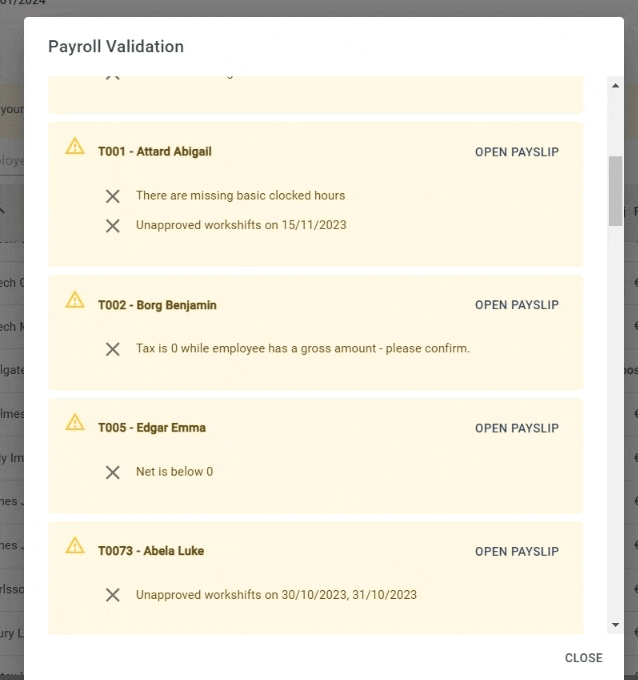Click warning icon for T005 Edgar Emma
This screenshot has height=680, width=638.
(x=75, y=422)
